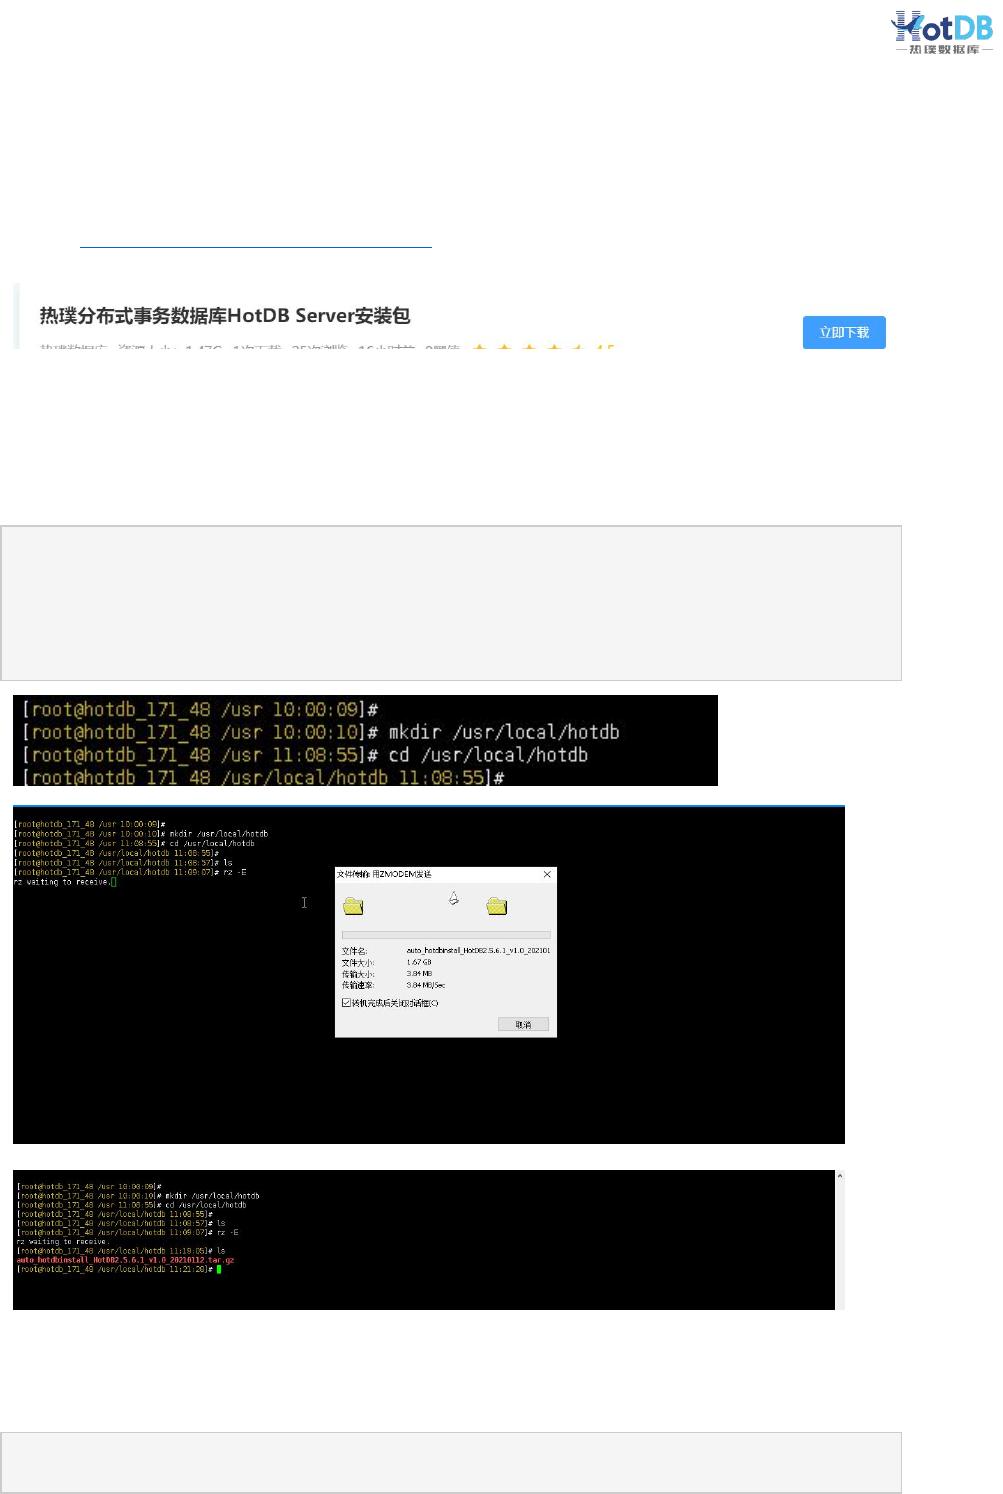Open the HotDB Server安装包 title link
This screenshot has width=1003, height=1494.
[x=225, y=316]
